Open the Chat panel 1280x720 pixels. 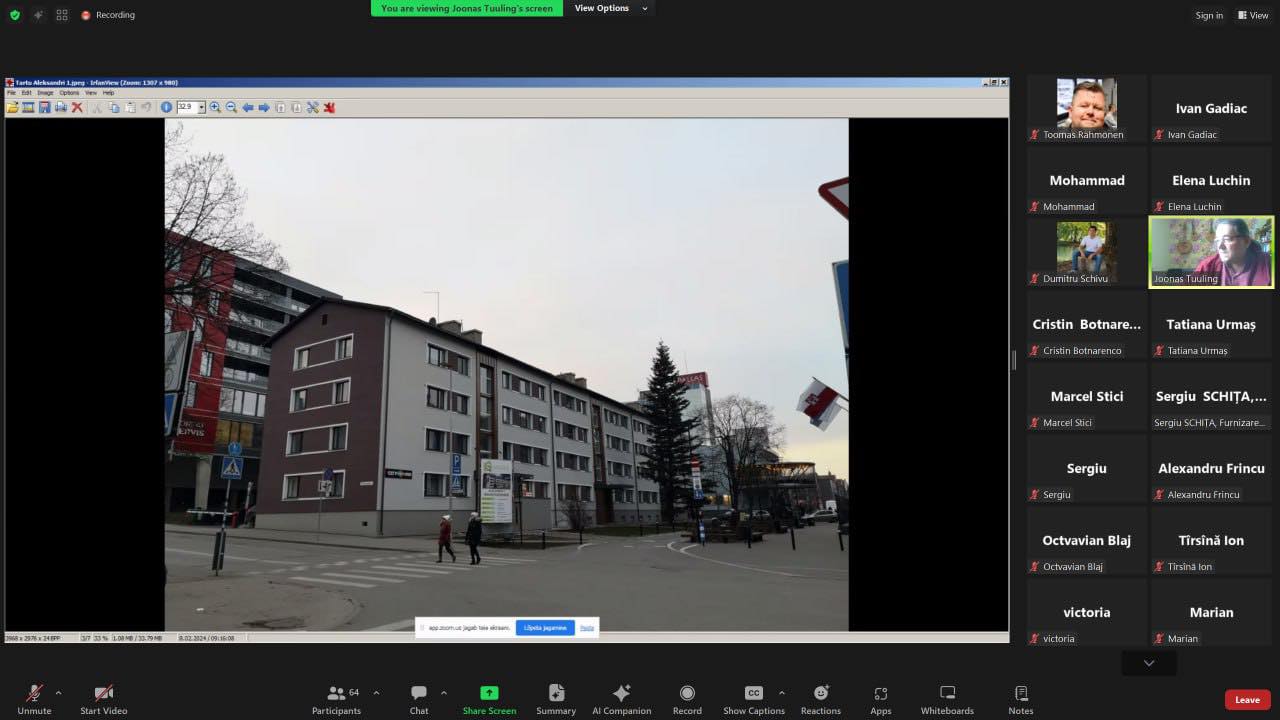pos(419,699)
